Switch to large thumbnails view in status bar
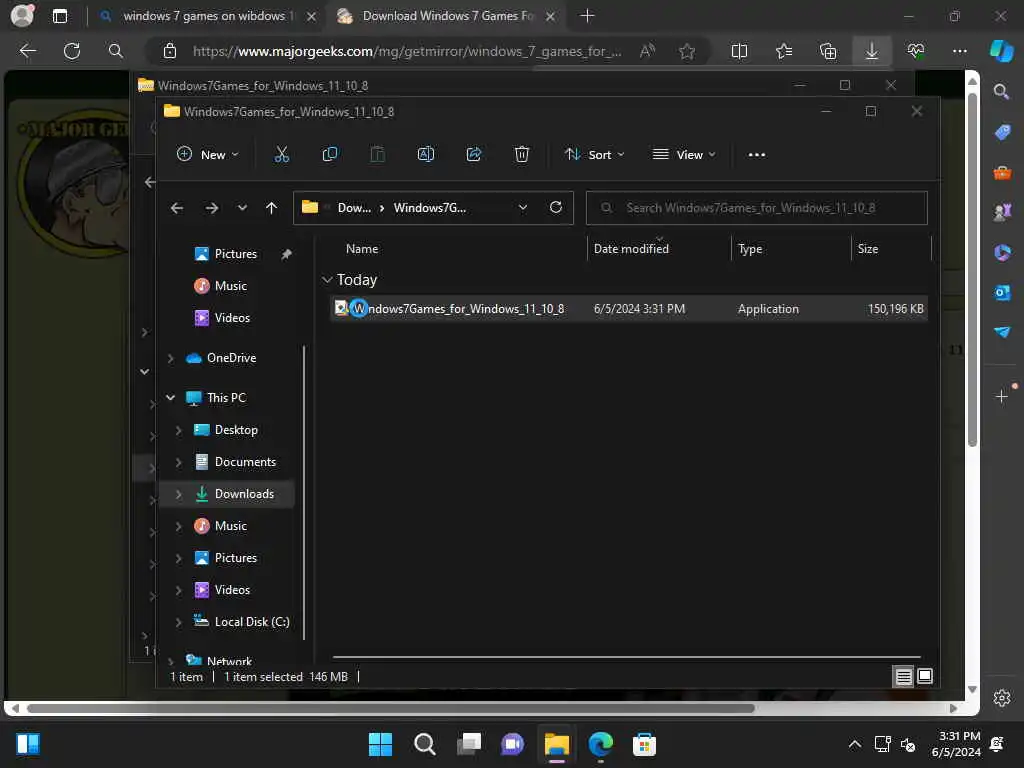1024x768 pixels. click(925, 677)
